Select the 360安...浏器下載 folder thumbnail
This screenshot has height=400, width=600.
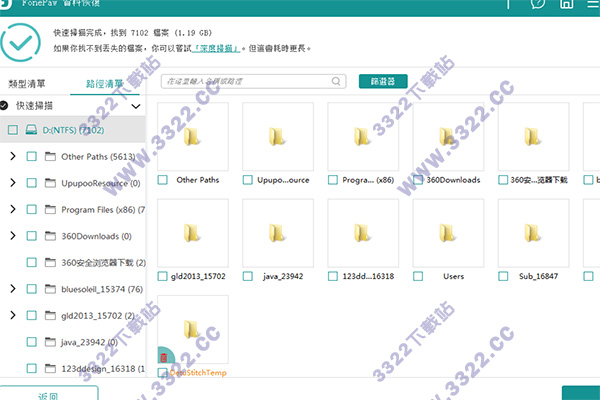[533, 137]
